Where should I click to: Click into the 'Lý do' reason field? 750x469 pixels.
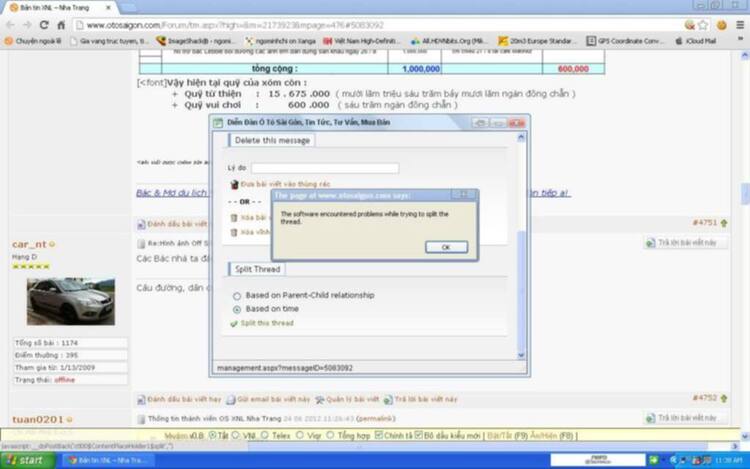pyautogui.click(x=325, y=168)
